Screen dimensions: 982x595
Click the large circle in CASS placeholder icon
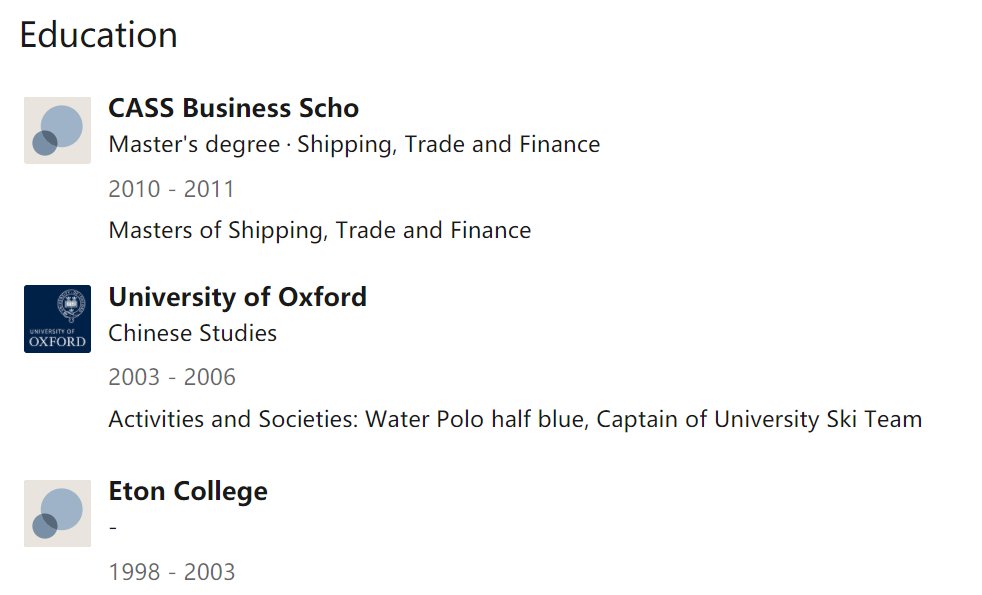point(62,126)
